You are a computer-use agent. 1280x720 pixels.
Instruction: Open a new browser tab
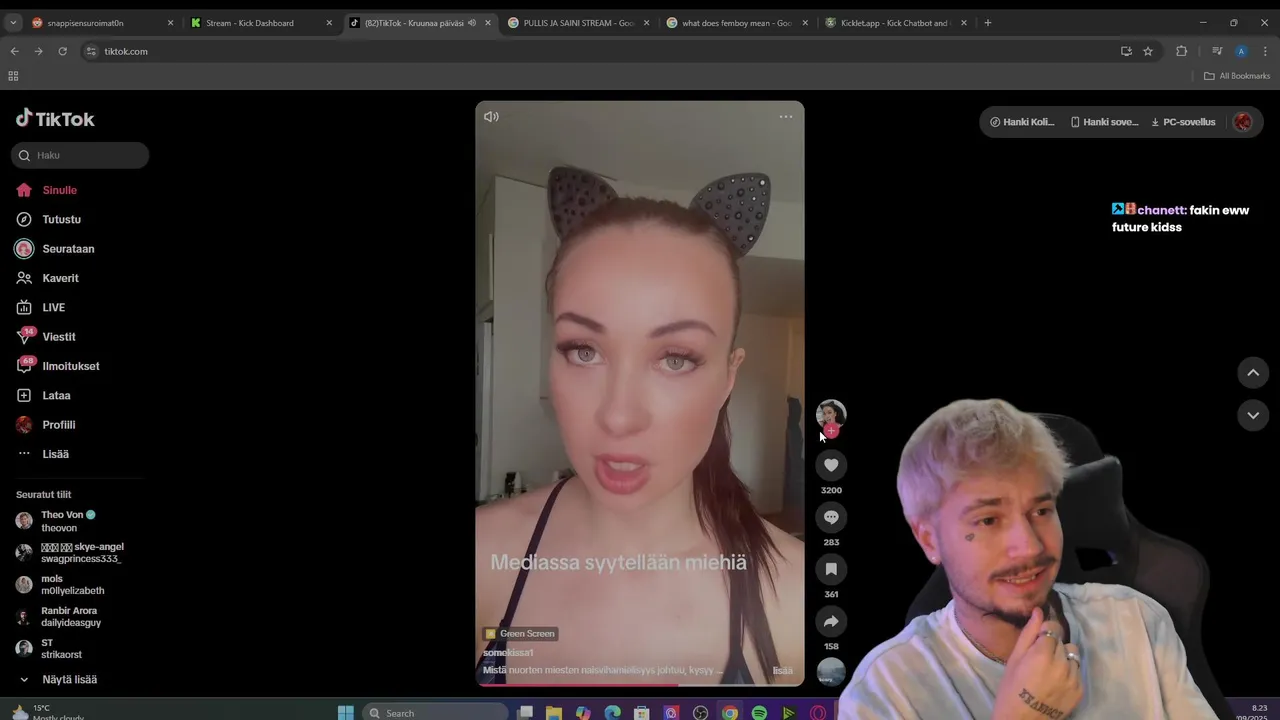pyautogui.click(x=988, y=23)
